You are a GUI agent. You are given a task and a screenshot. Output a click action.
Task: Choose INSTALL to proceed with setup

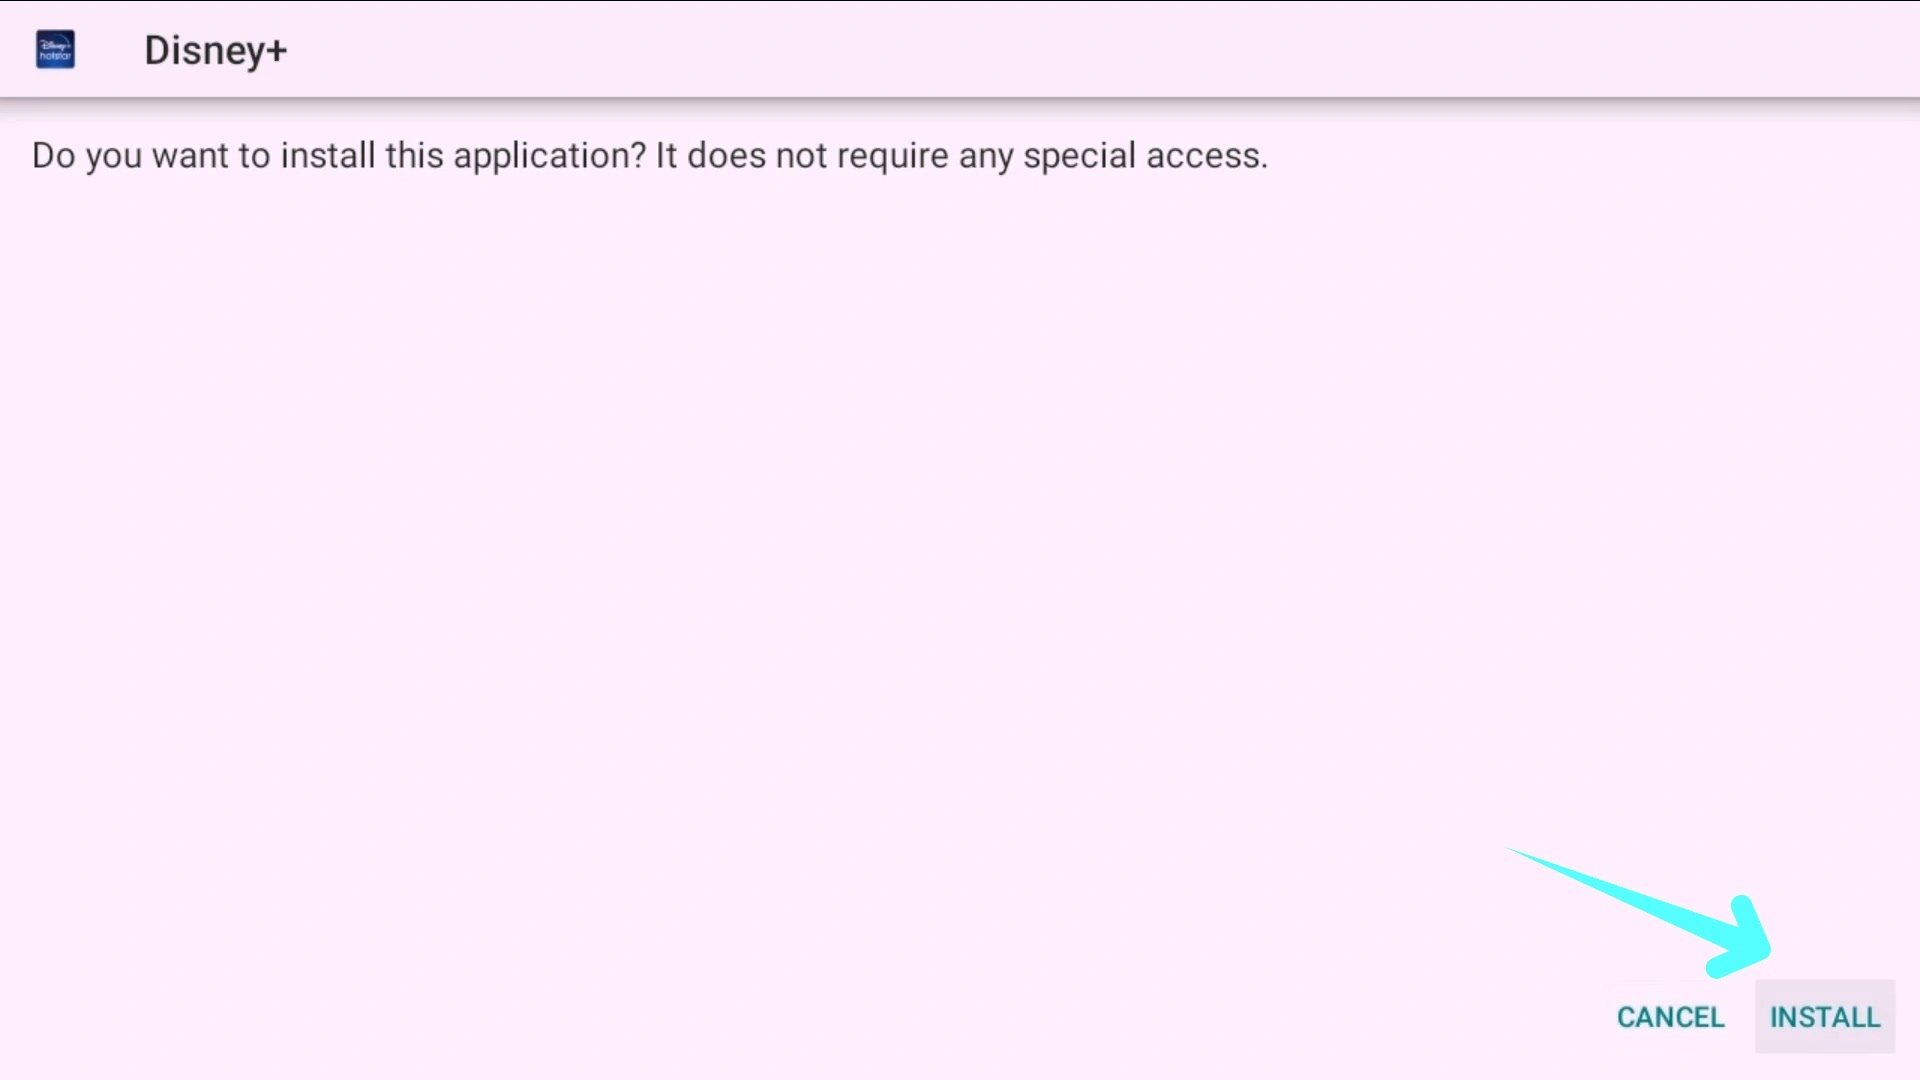tap(1825, 1016)
